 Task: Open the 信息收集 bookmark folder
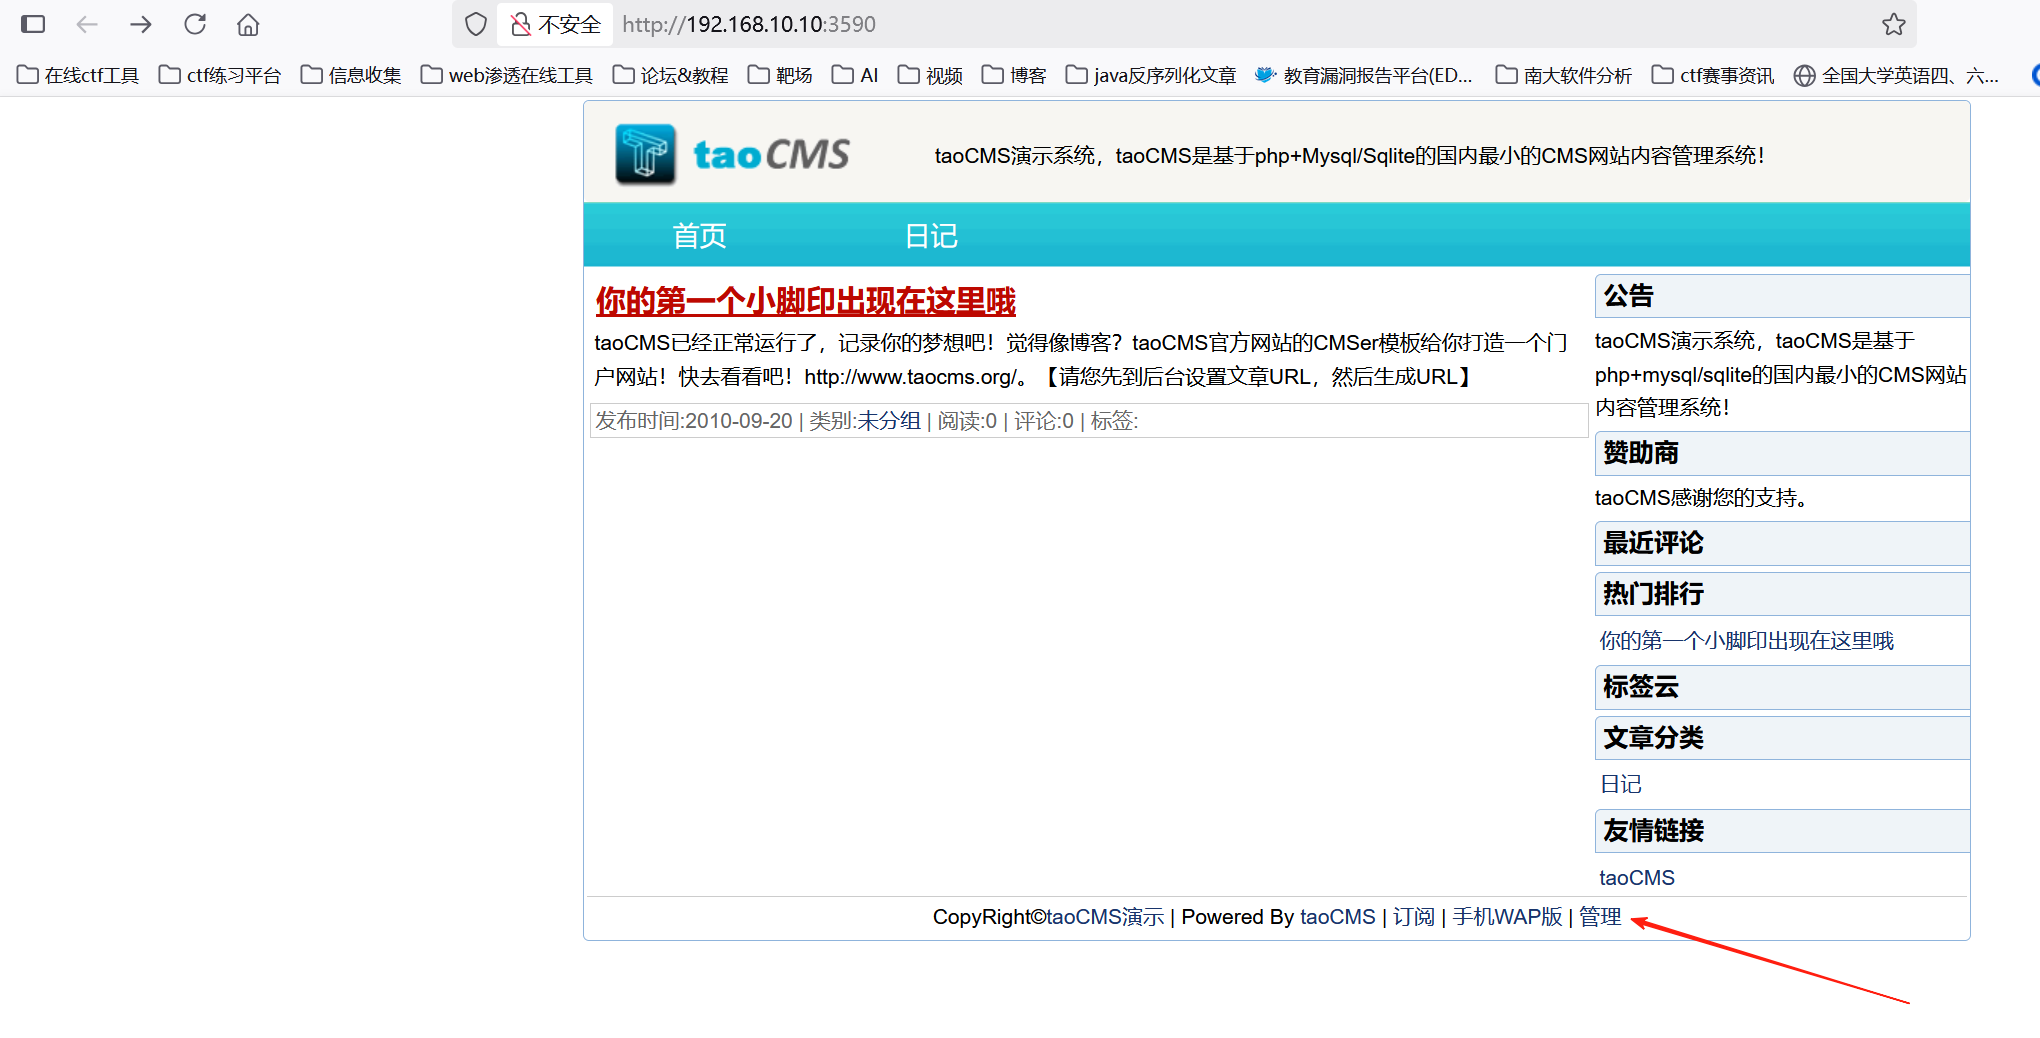point(351,75)
